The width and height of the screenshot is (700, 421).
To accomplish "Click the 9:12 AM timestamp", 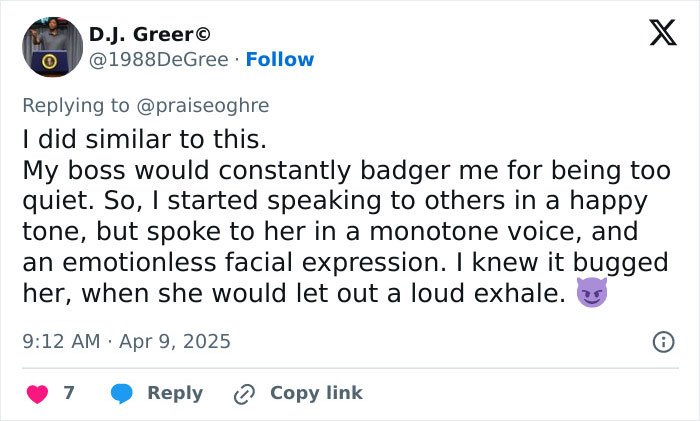I will click(x=61, y=341).
